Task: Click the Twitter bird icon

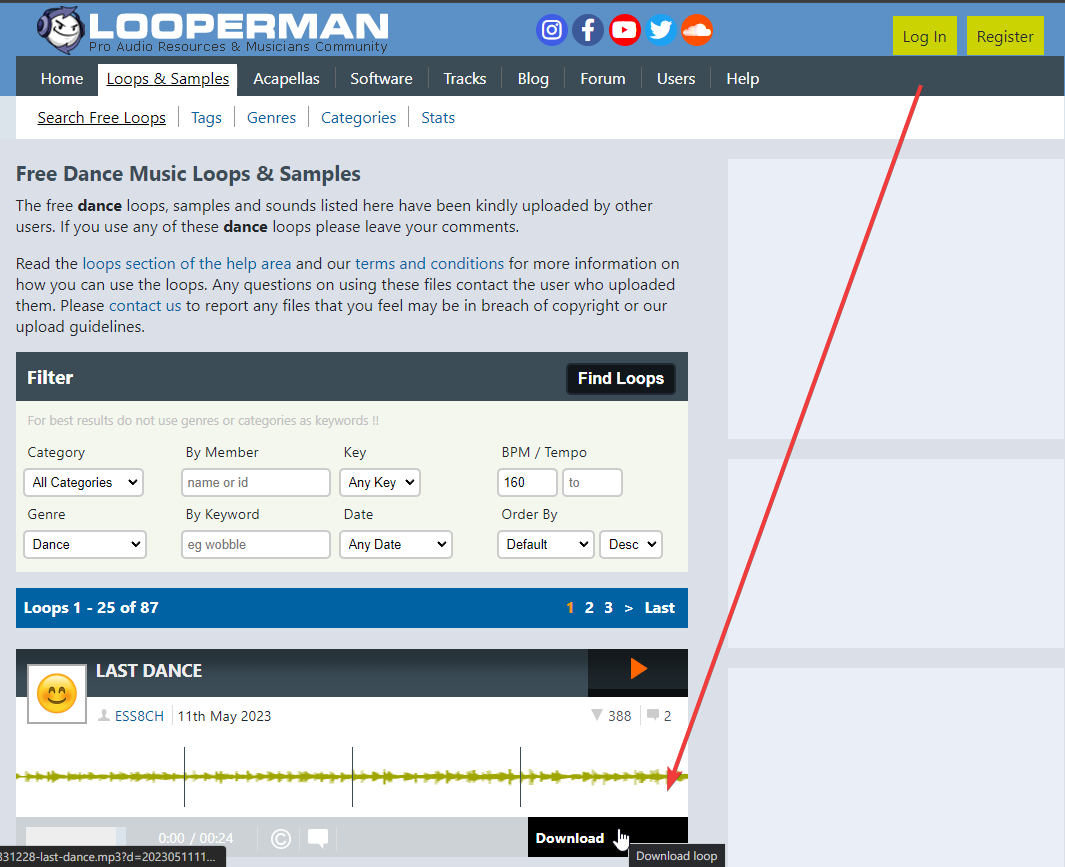Action: click(660, 31)
